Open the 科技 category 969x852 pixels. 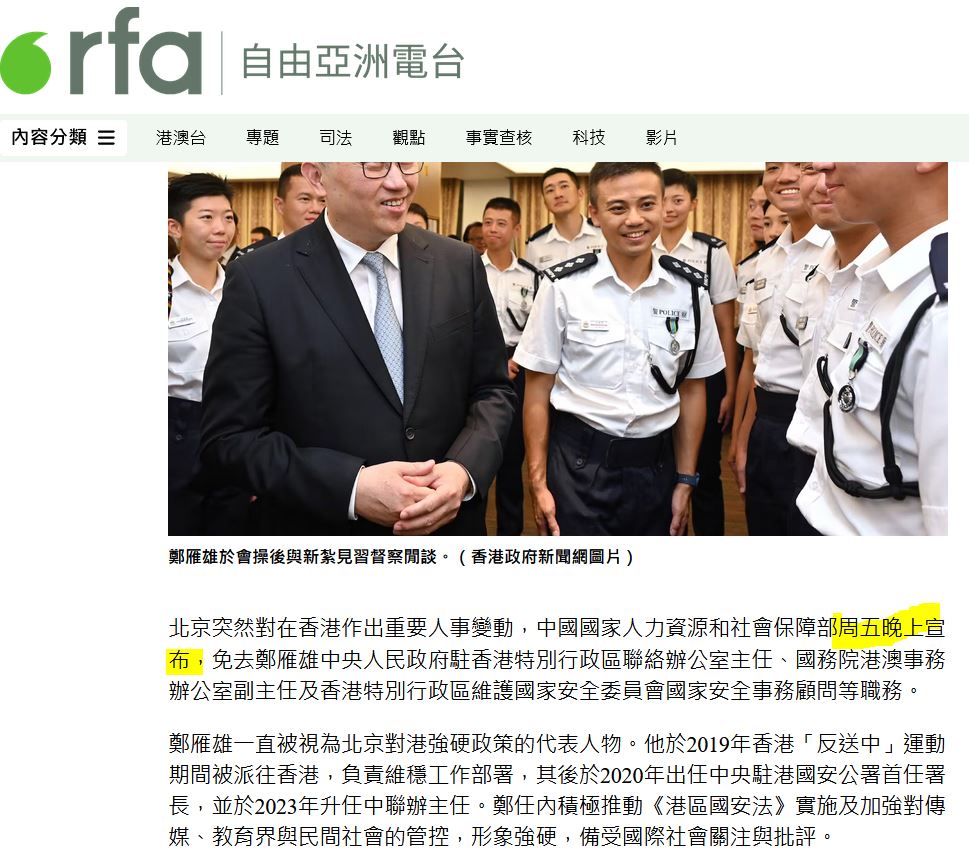tap(588, 137)
